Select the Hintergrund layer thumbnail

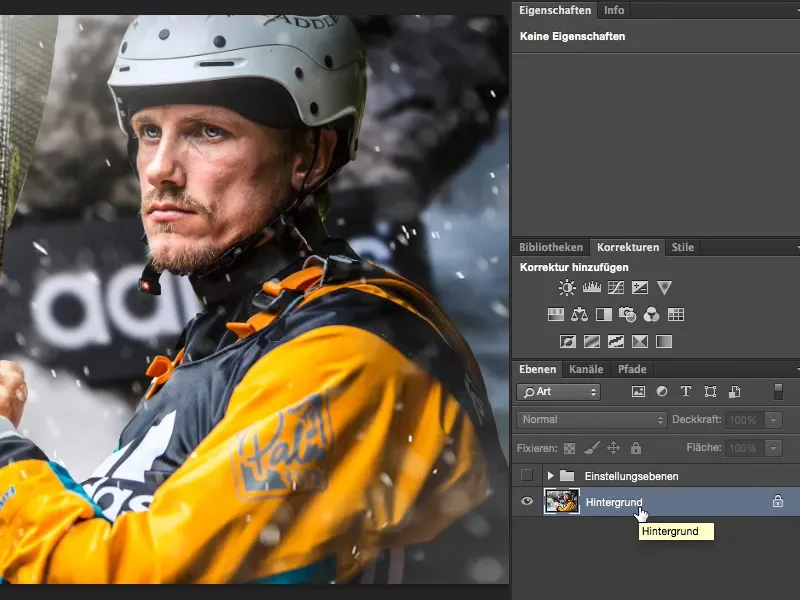(x=561, y=502)
